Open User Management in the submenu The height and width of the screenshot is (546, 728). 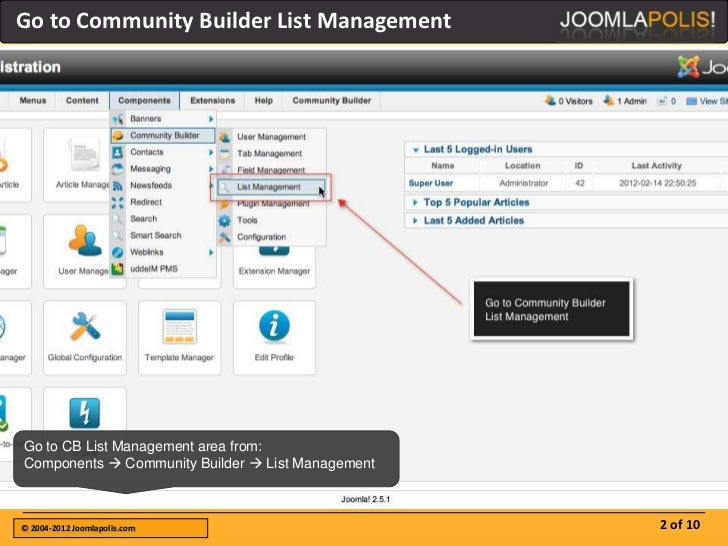click(272, 137)
